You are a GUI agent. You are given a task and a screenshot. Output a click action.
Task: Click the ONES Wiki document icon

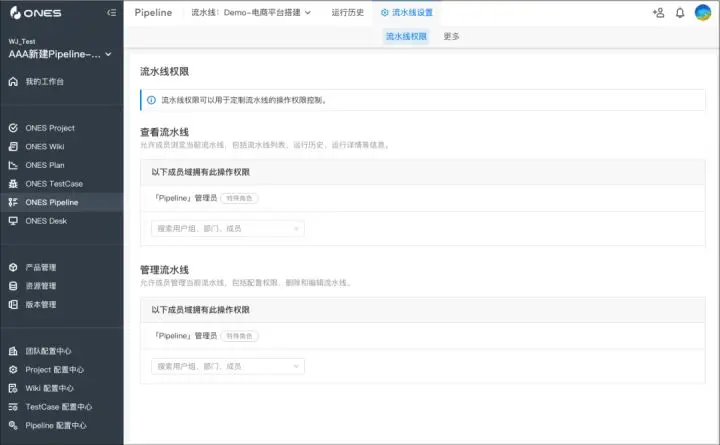click(13, 146)
